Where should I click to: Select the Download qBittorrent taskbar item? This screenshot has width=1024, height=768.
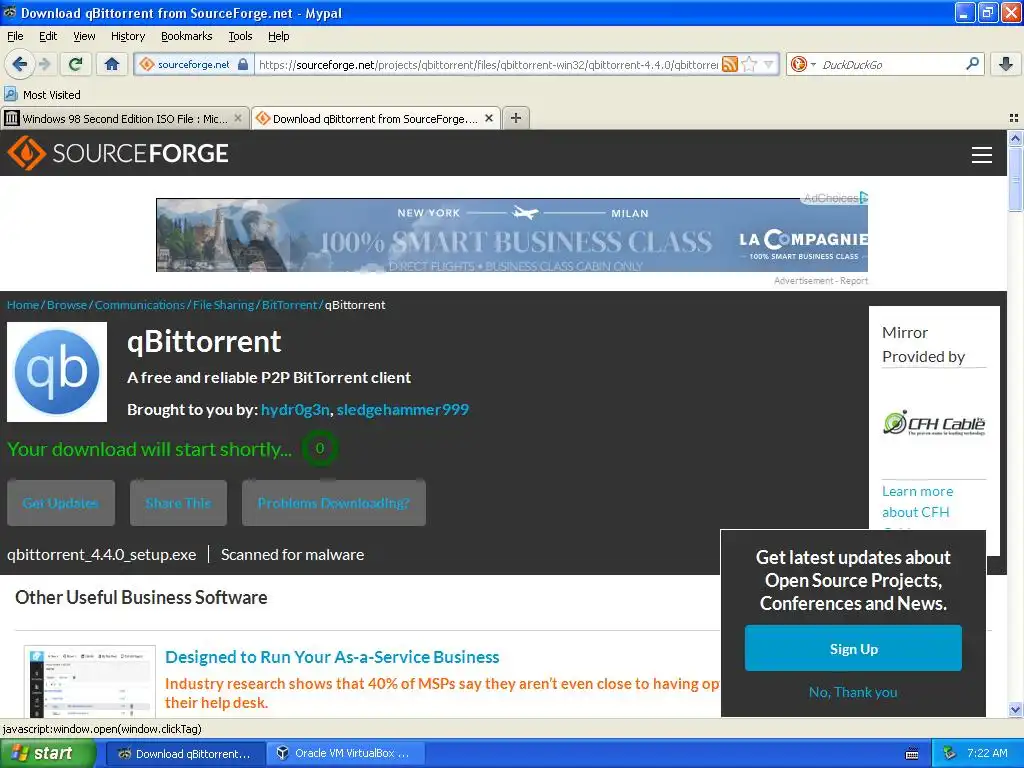click(185, 753)
